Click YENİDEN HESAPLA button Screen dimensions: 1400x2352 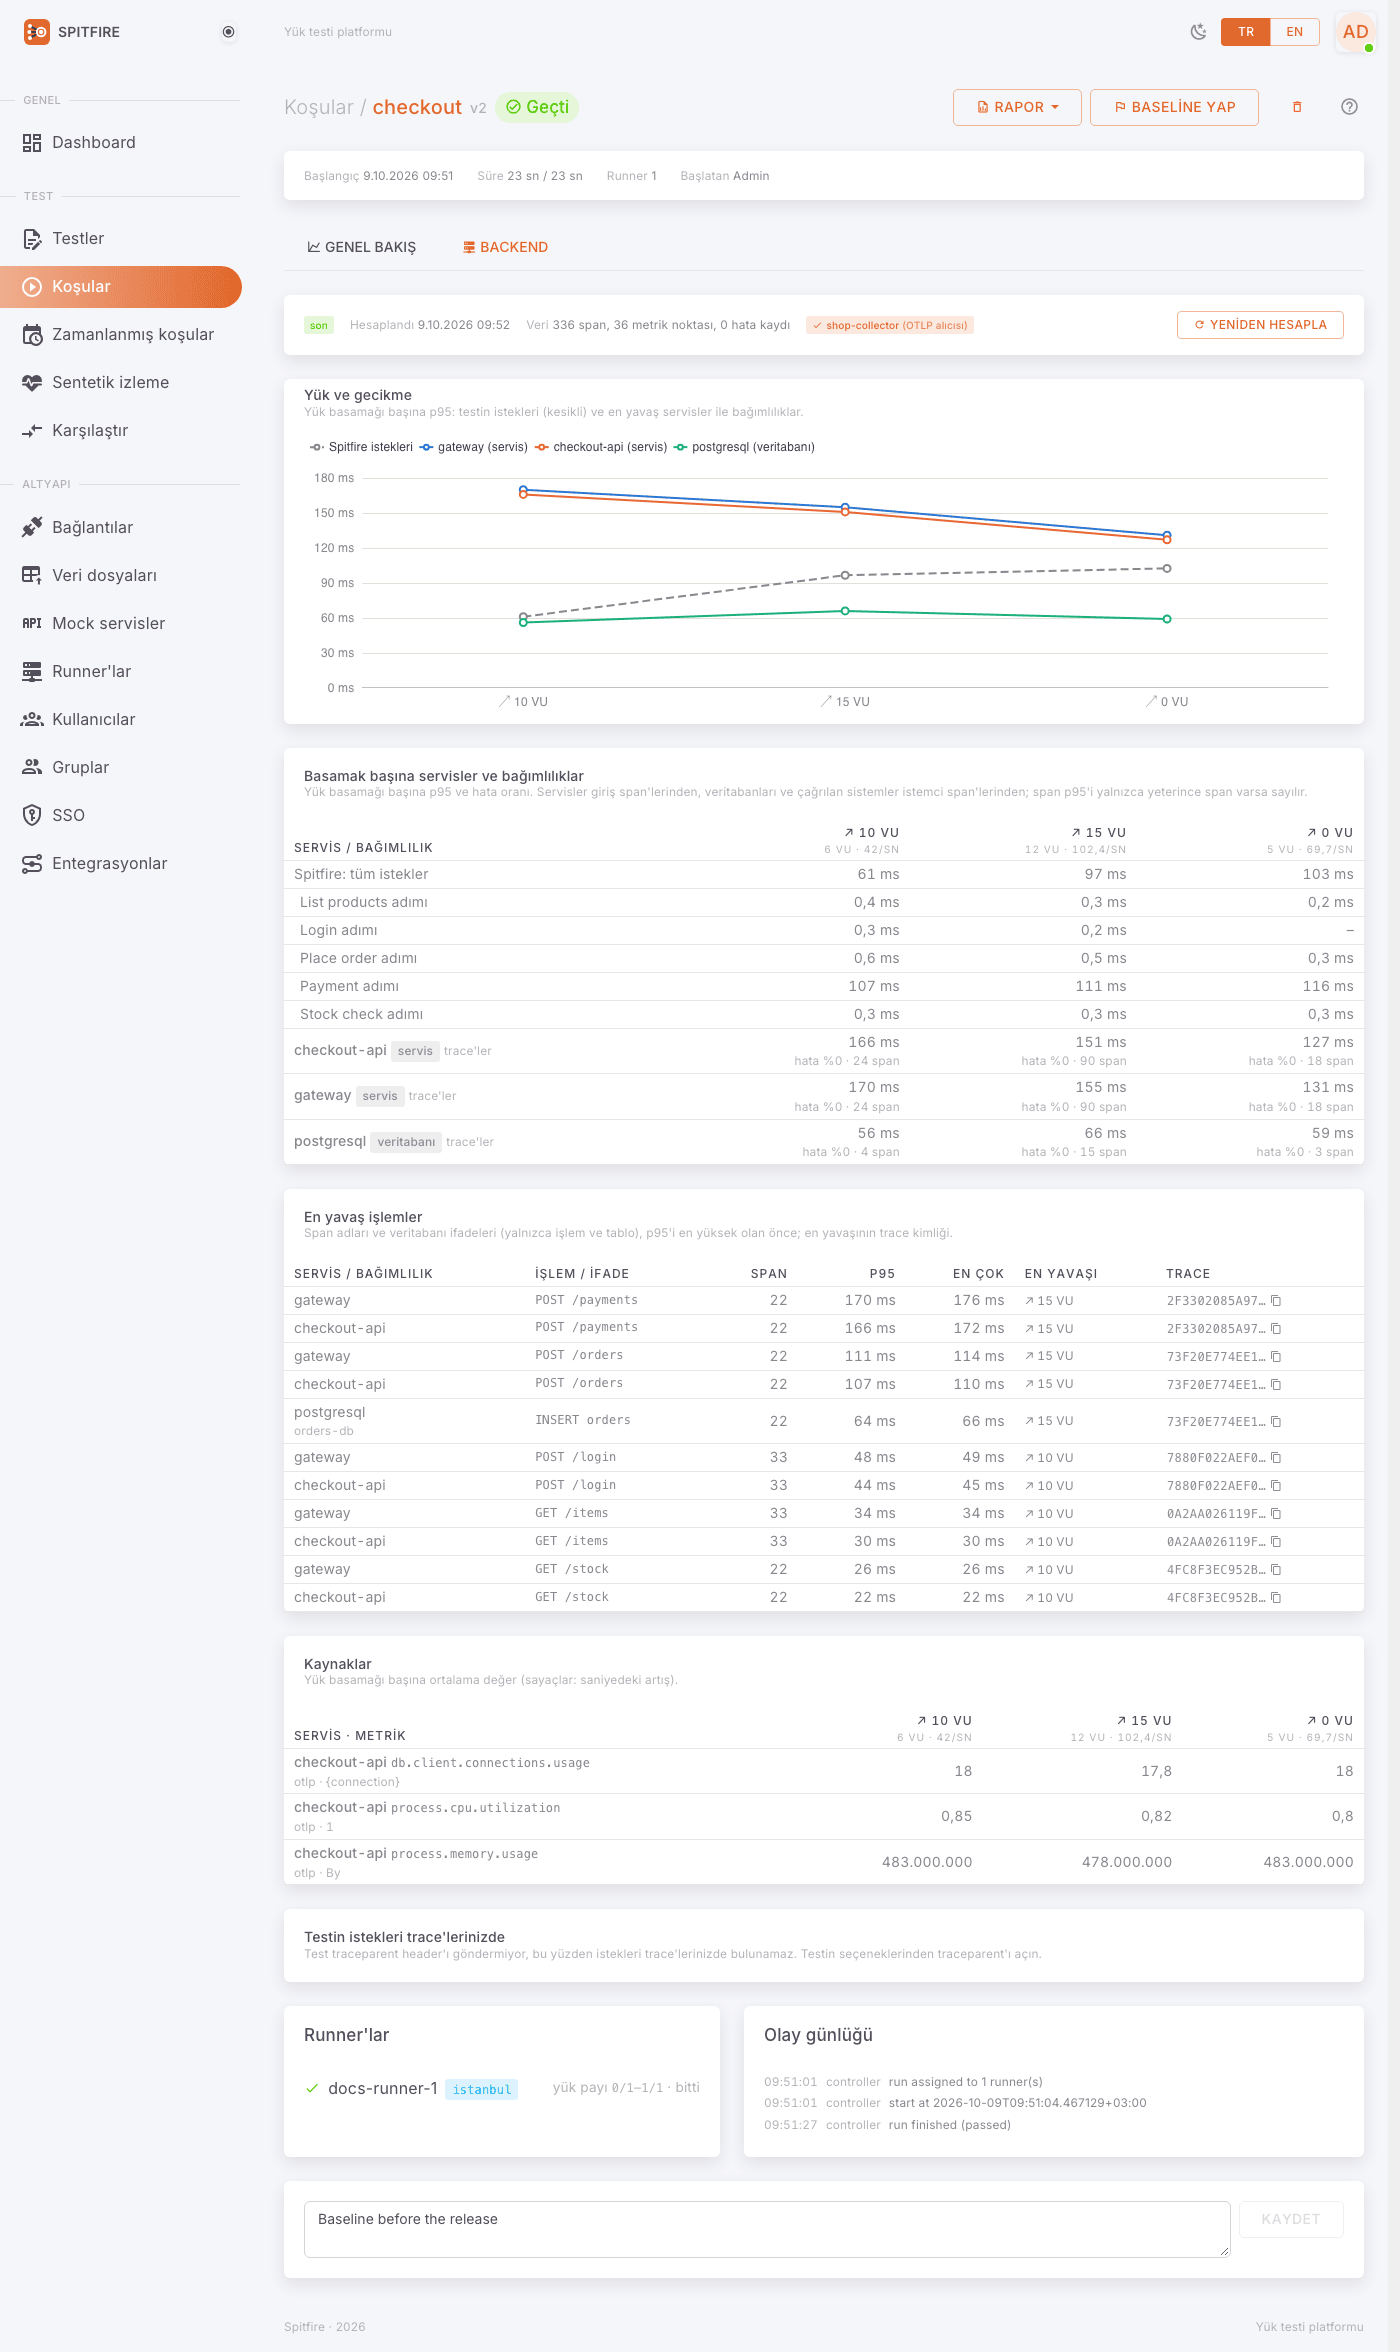[x=1260, y=325]
